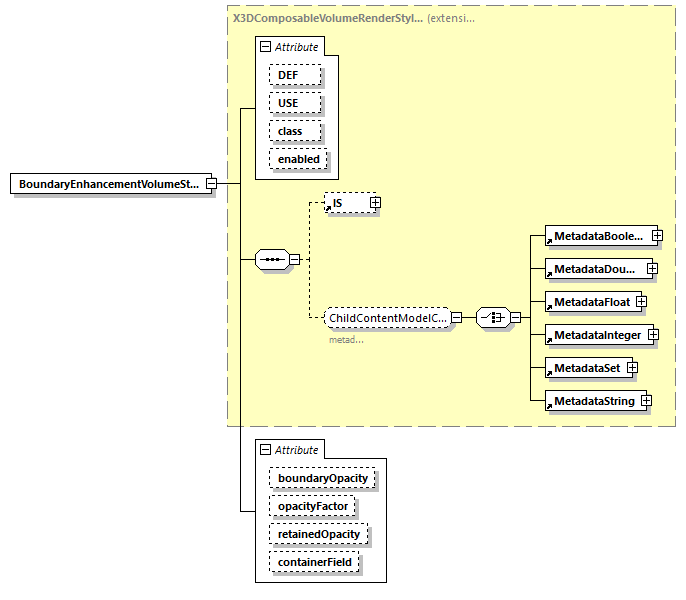Screen dimensions: 686x600
Task: Click the enabled attribute
Action: 298,159
